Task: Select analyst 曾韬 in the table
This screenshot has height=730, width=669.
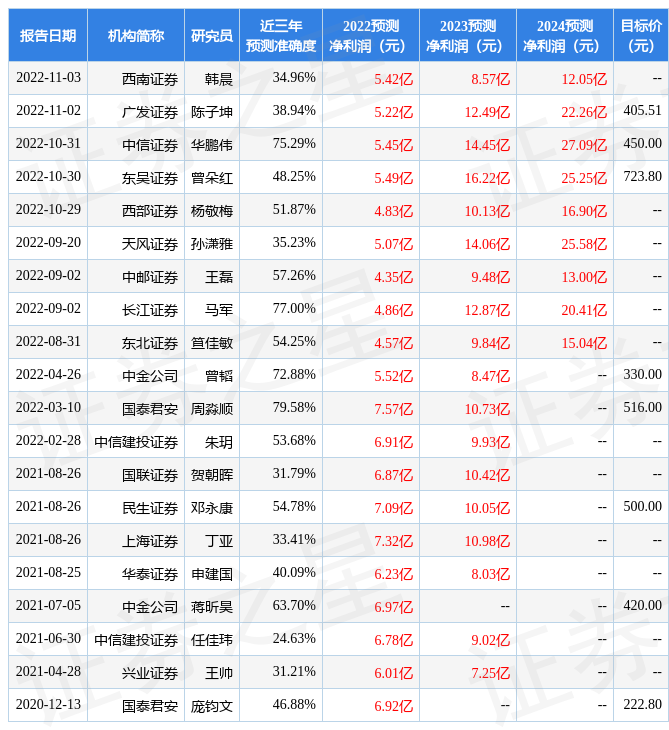Action: (212, 375)
